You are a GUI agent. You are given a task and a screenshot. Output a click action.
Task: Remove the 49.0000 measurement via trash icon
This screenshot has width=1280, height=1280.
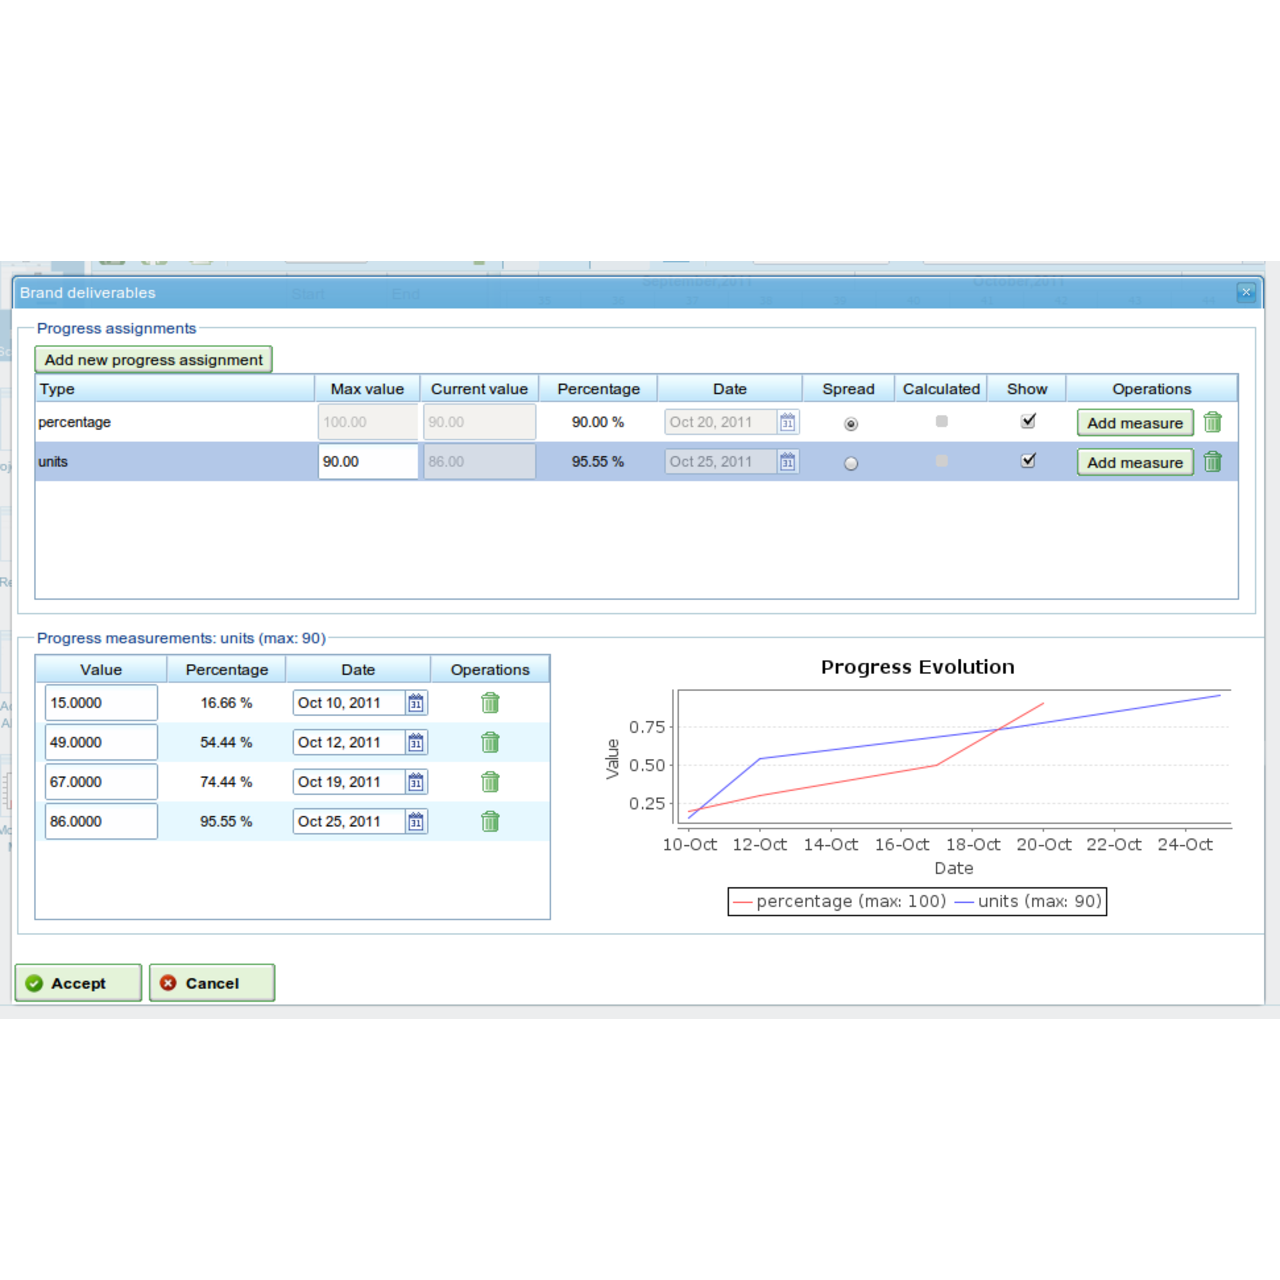pyautogui.click(x=490, y=742)
